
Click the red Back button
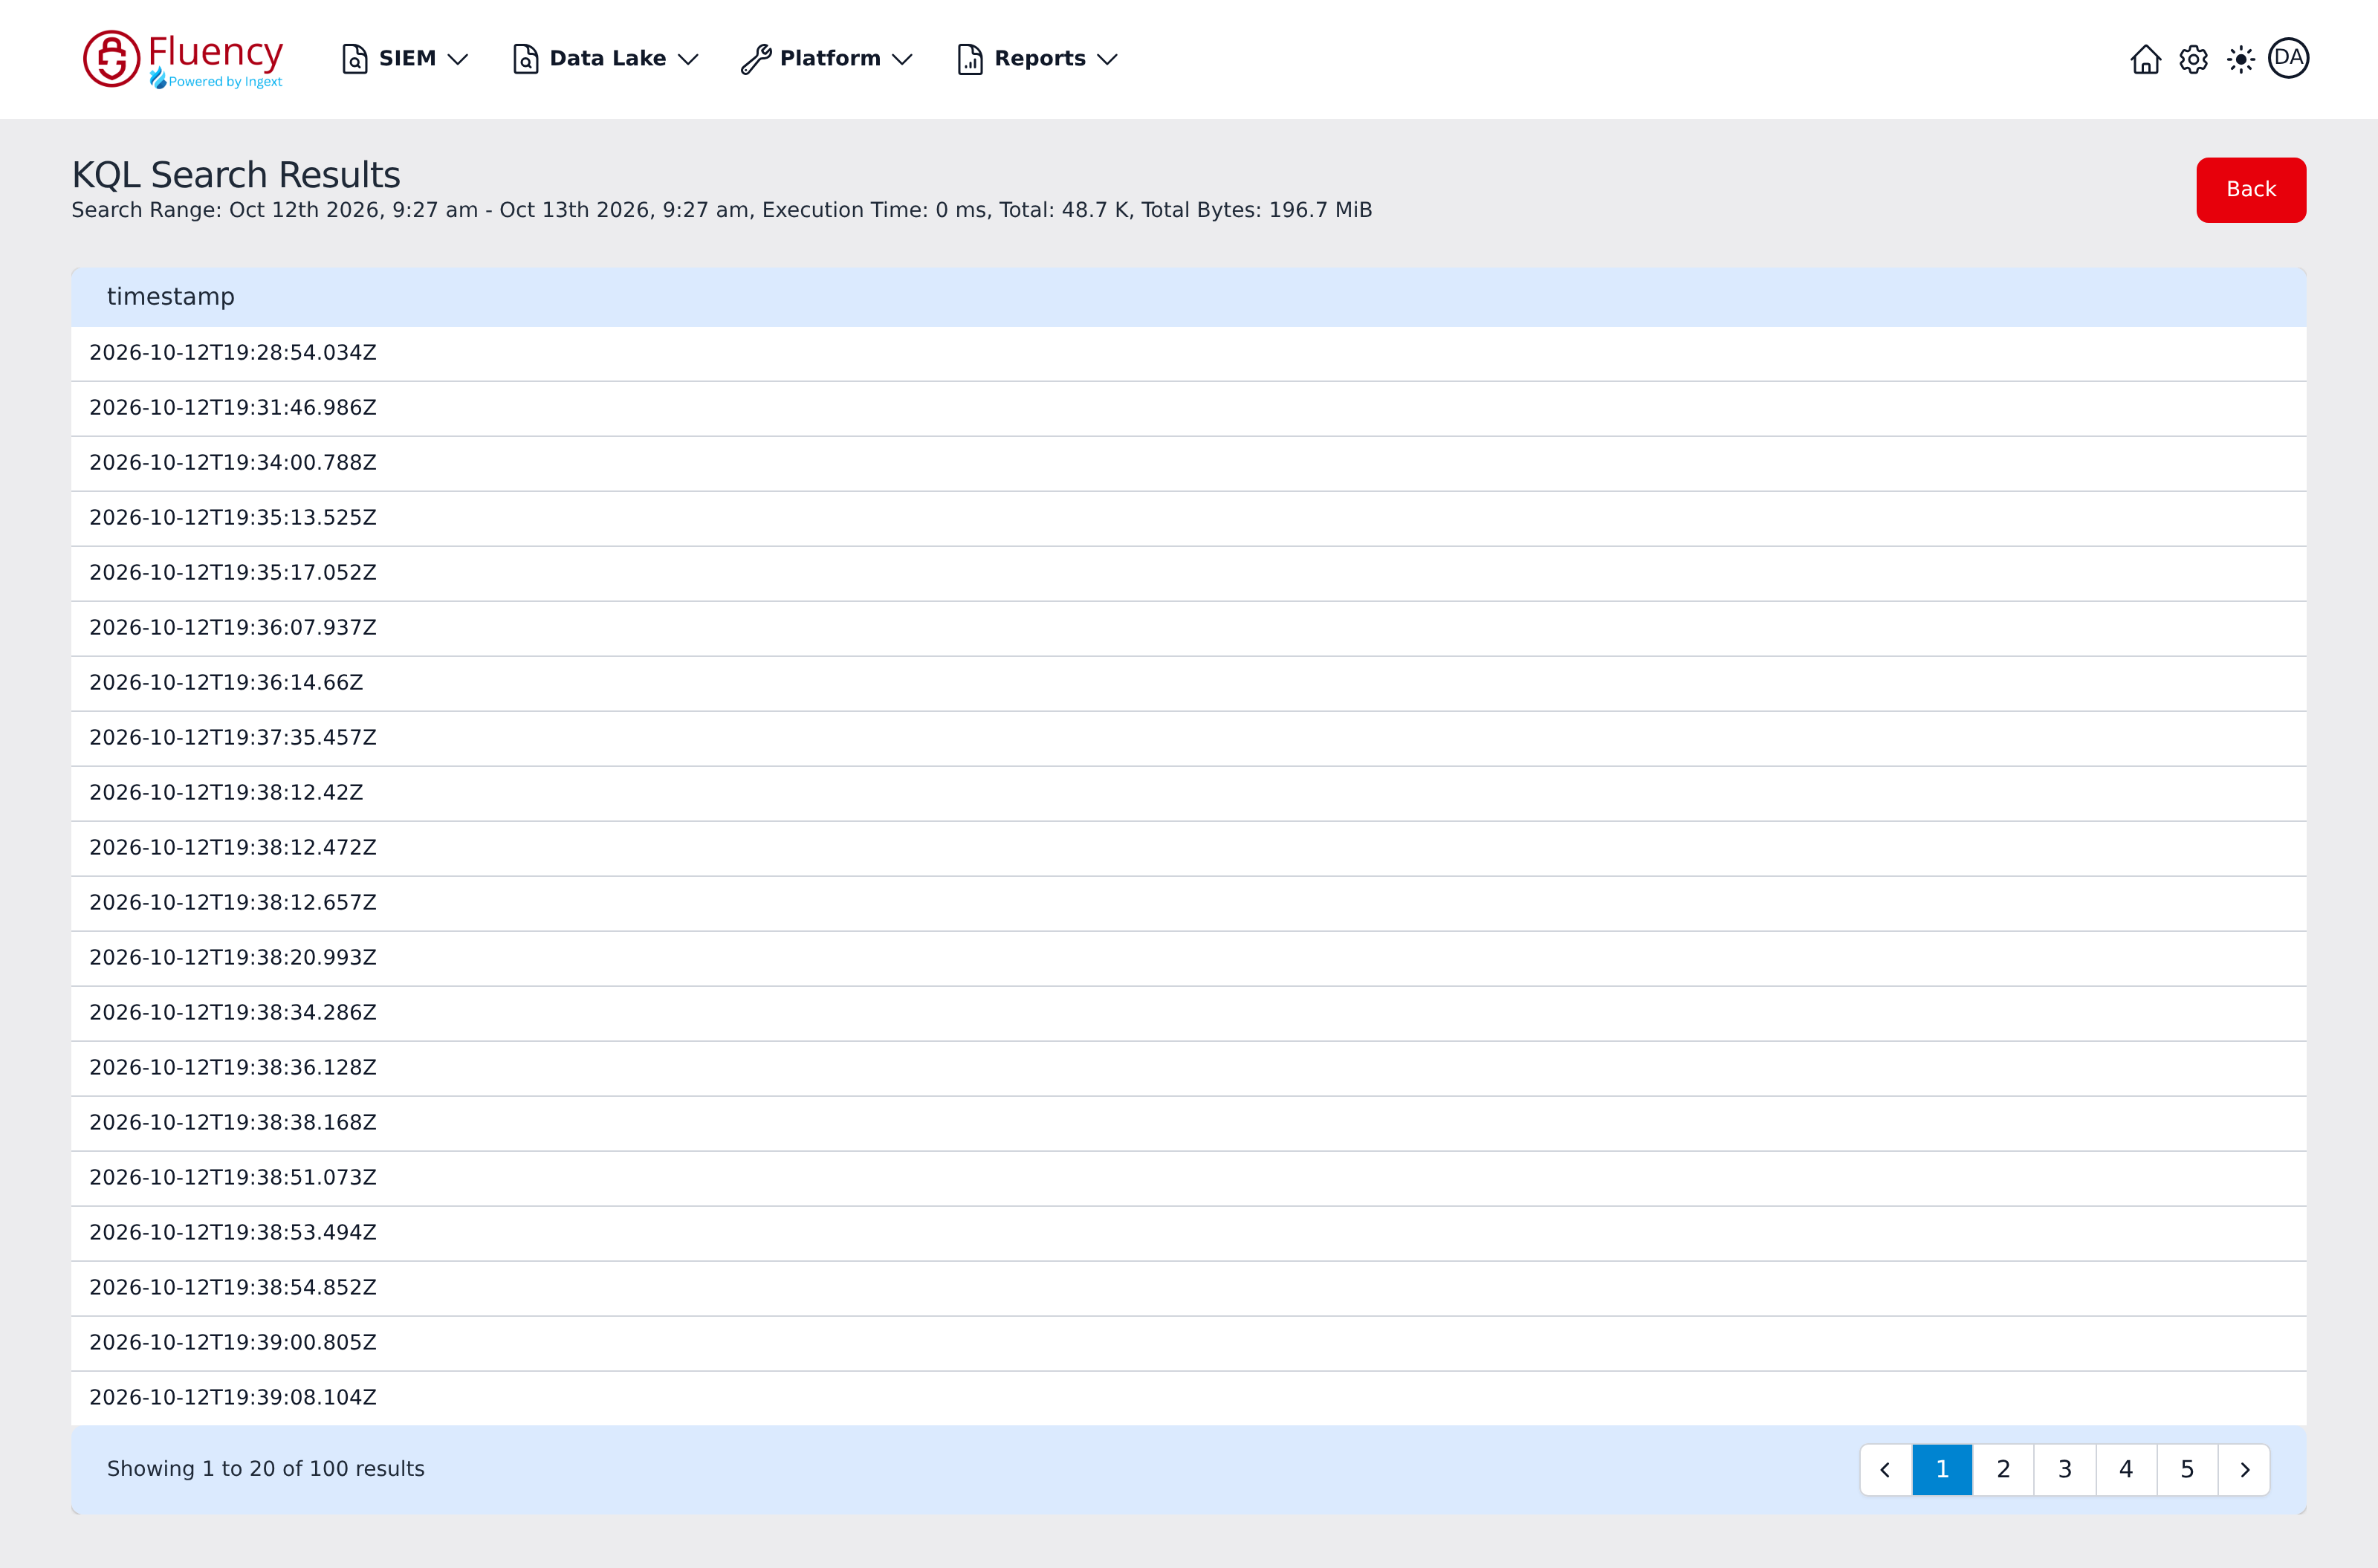coord(2251,189)
